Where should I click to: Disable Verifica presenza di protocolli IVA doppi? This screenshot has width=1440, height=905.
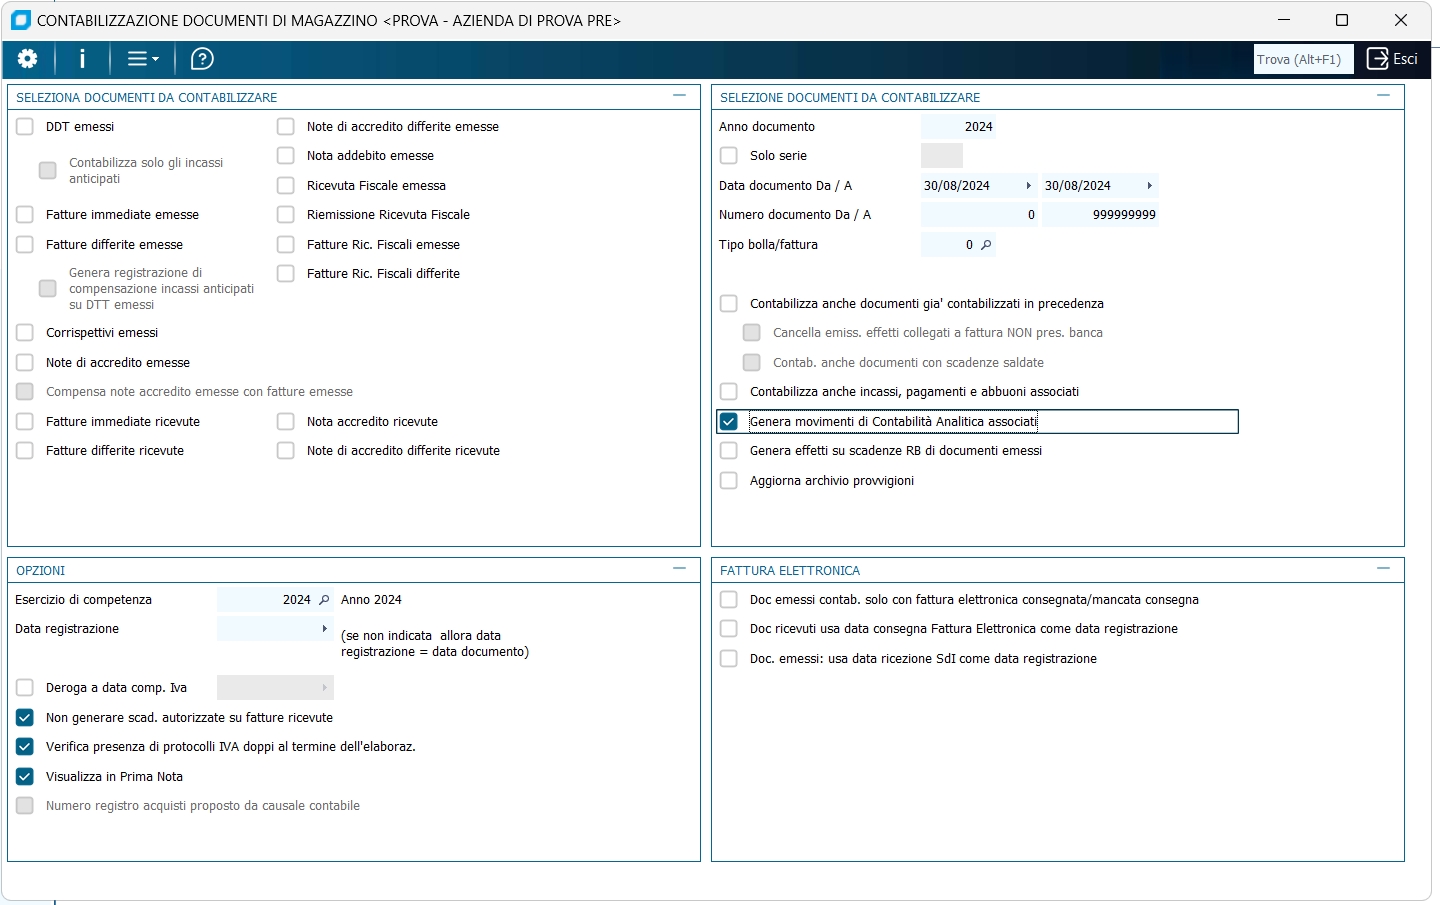(x=25, y=747)
